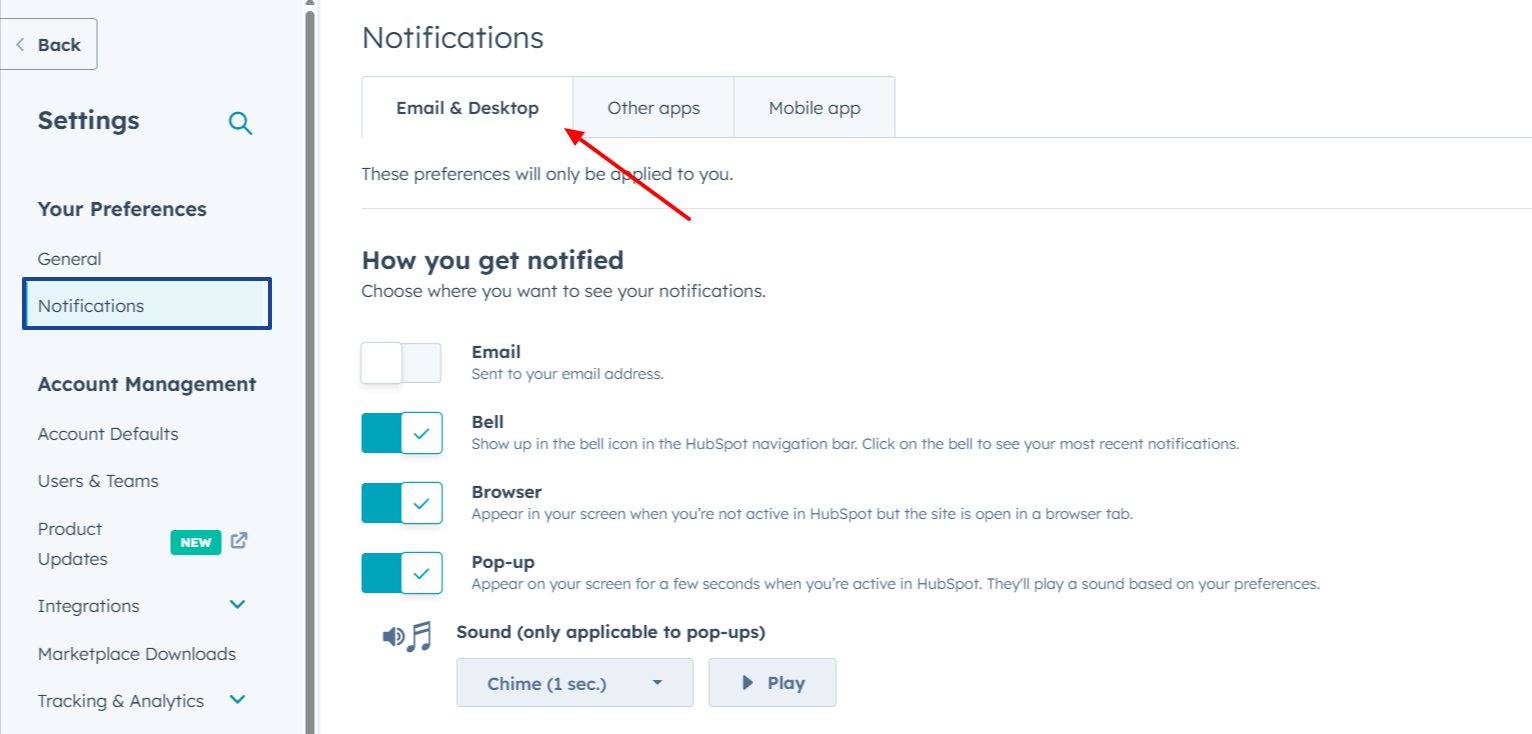The width and height of the screenshot is (1532, 734).
Task: Turn off the Bell notifications toggle
Action: point(401,433)
